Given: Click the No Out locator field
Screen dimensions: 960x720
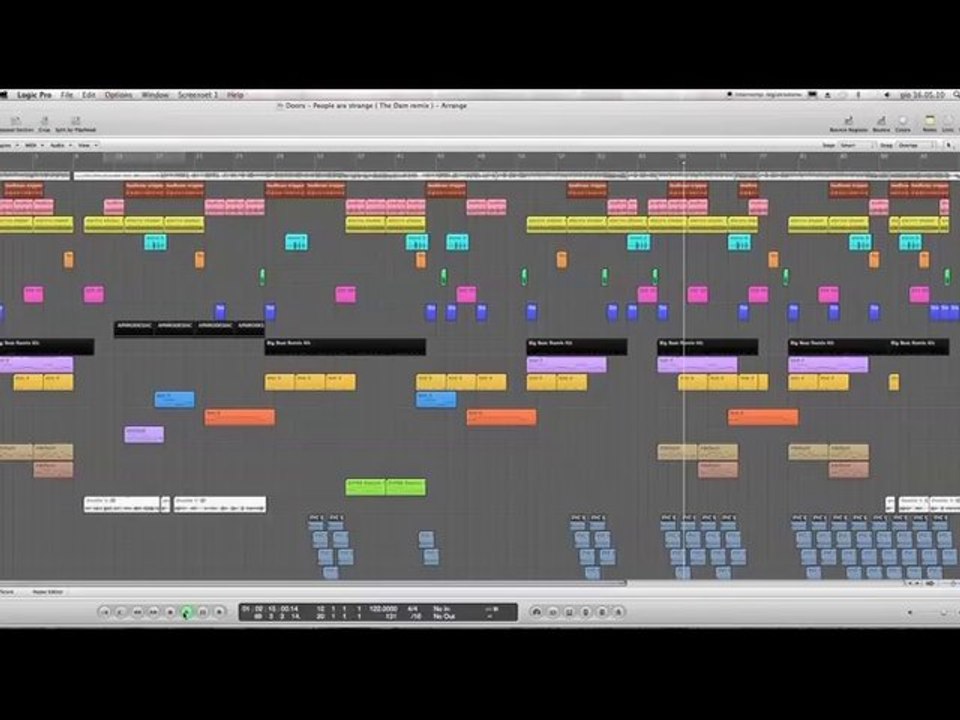Looking at the screenshot, I should tap(444, 616).
